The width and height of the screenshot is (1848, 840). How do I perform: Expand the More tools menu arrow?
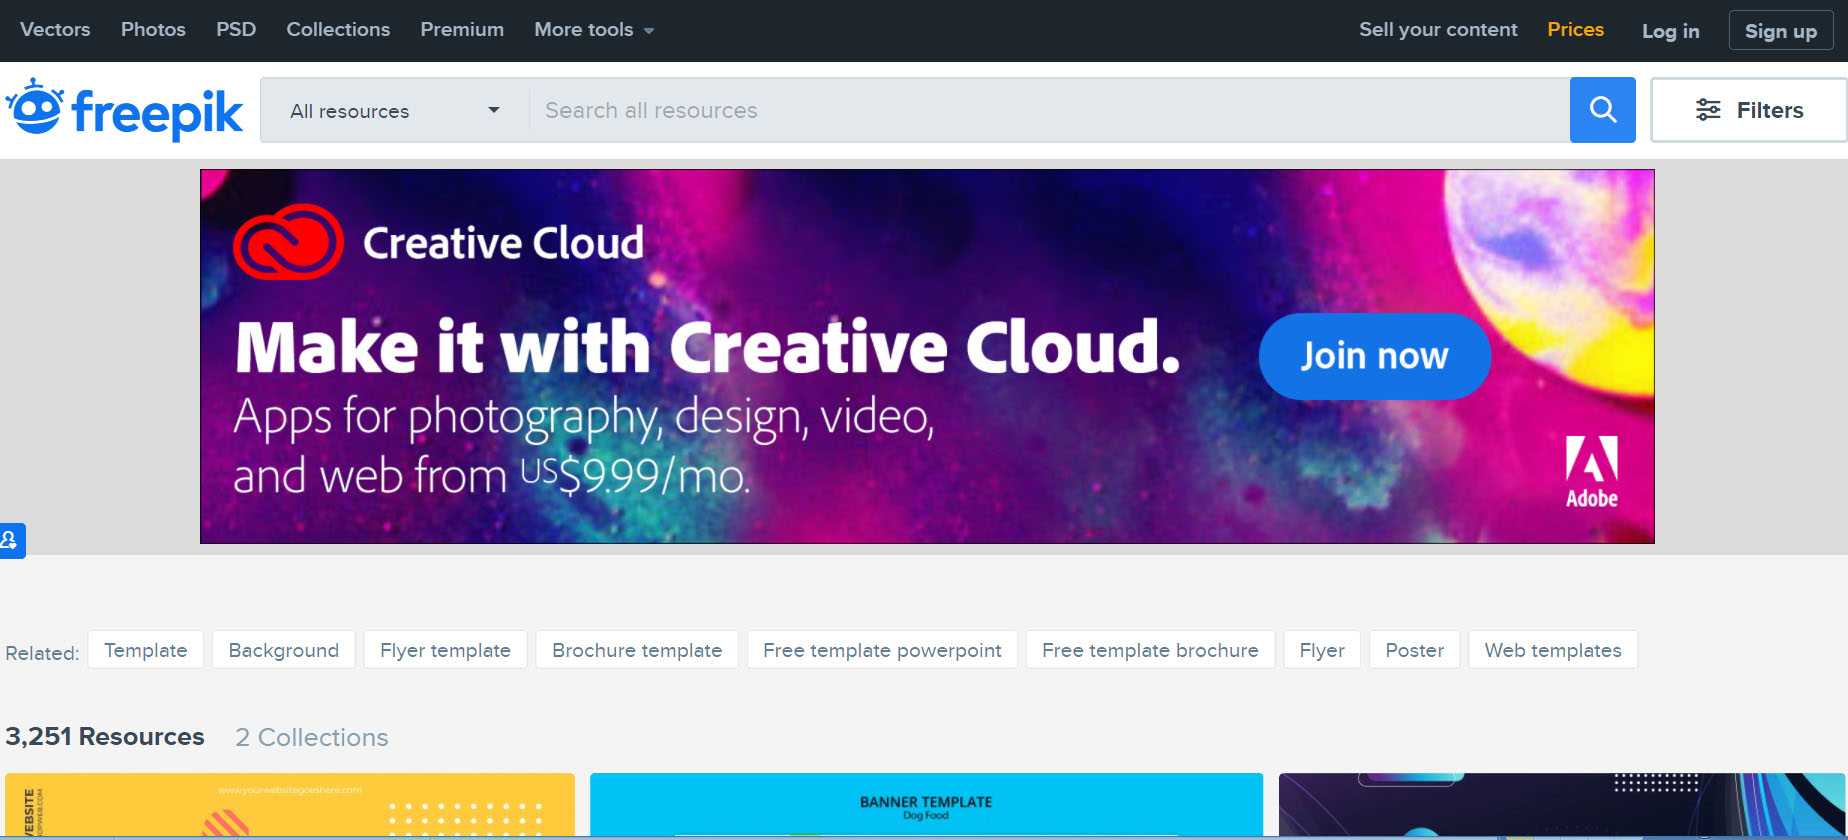tap(649, 31)
